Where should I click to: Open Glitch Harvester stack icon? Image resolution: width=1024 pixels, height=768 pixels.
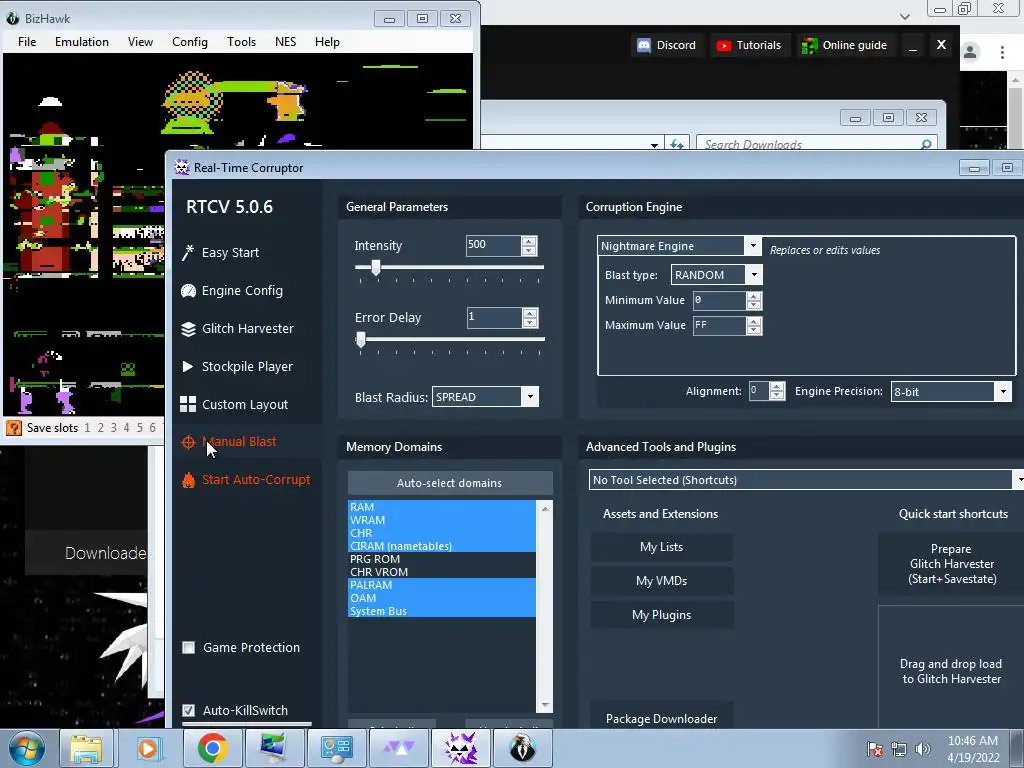click(x=188, y=328)
